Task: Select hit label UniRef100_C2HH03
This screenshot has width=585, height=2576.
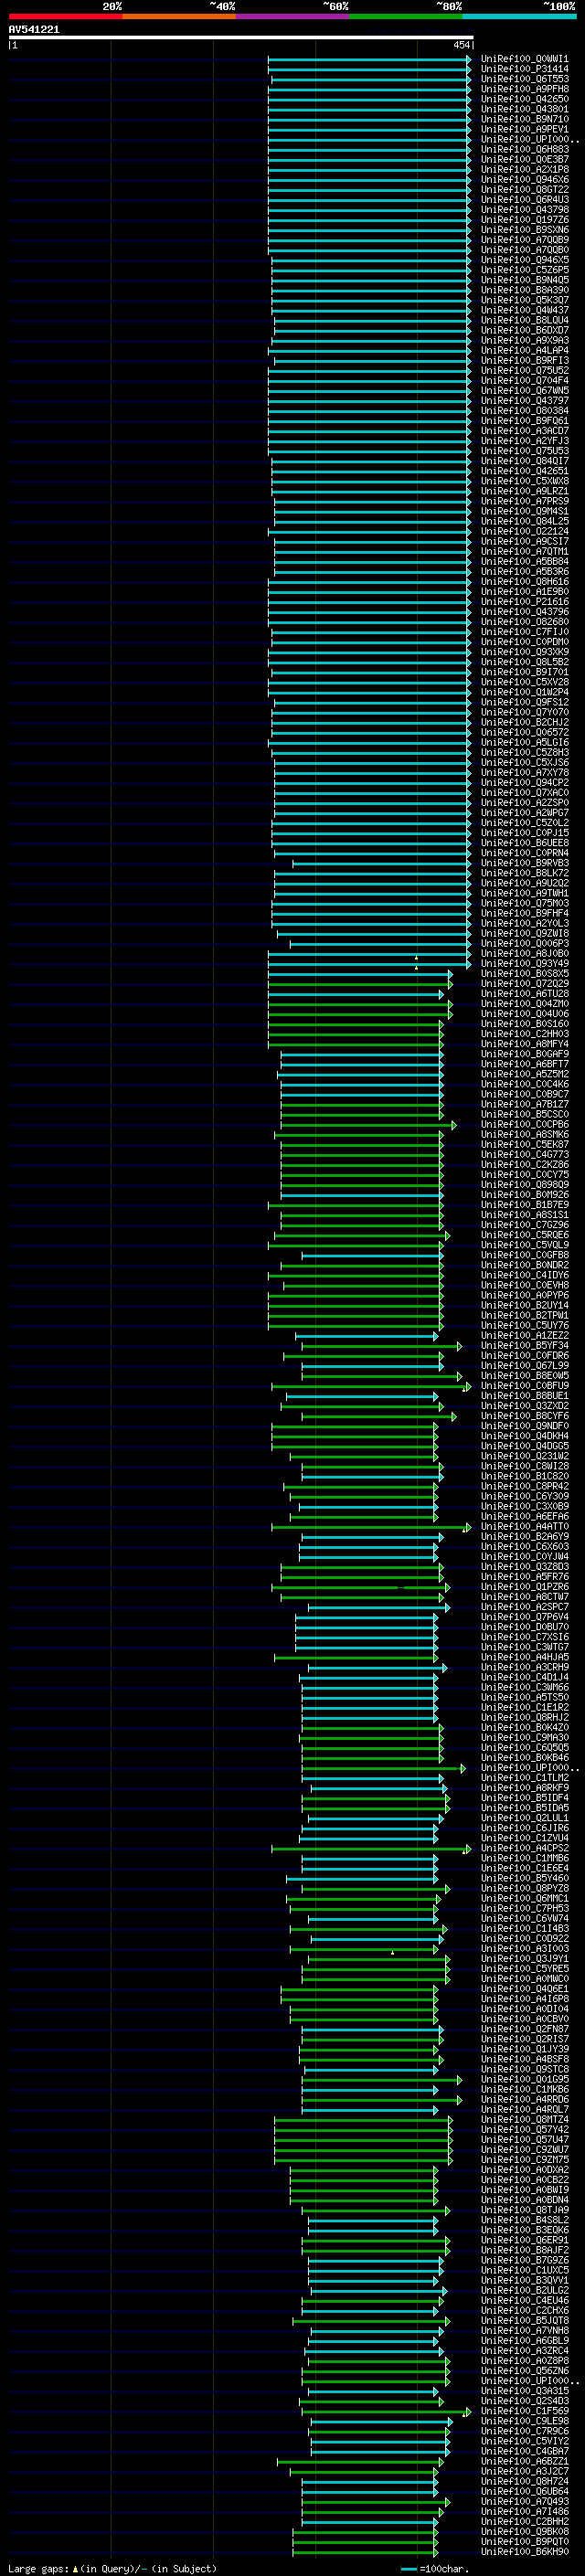Action: pyautogui.click(x=524, y=1035)
